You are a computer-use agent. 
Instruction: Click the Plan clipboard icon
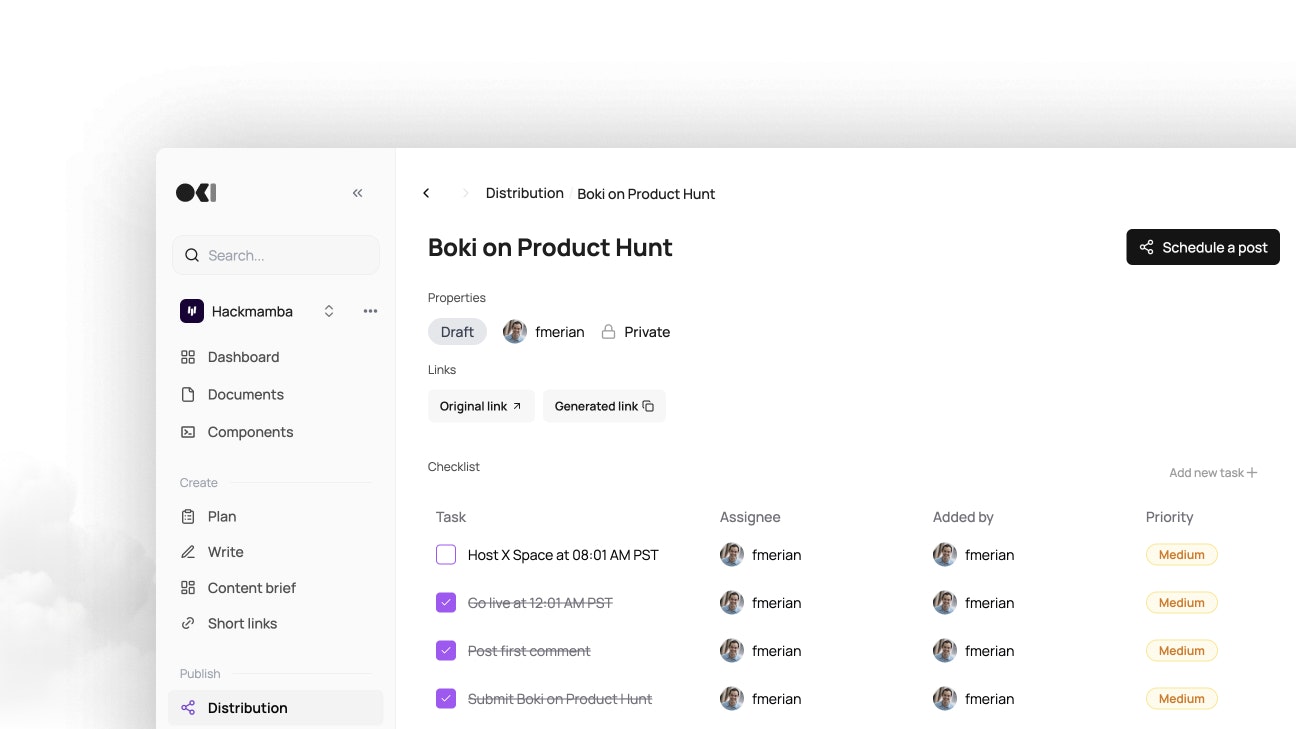[x=188, y=517]
